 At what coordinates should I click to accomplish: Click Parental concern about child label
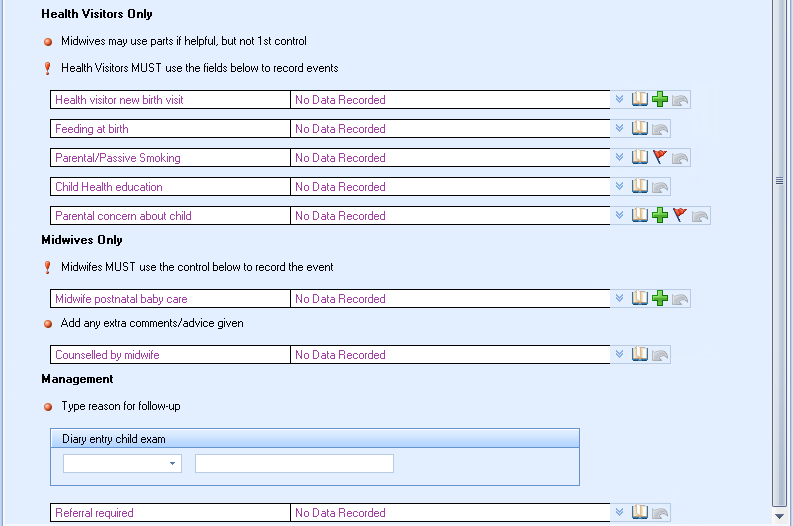coord(123,215)
